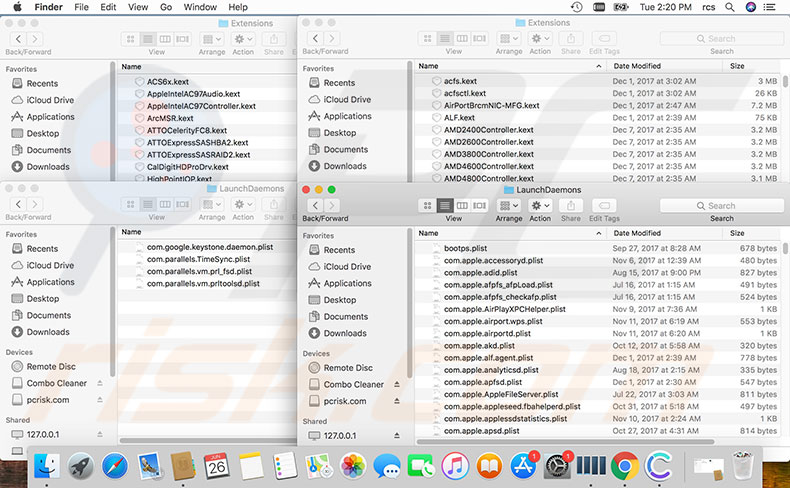The width and height of the screenshot is (790, 488).
Task: Open FaceTime from the Dock
Action: [x=421, y=466]
